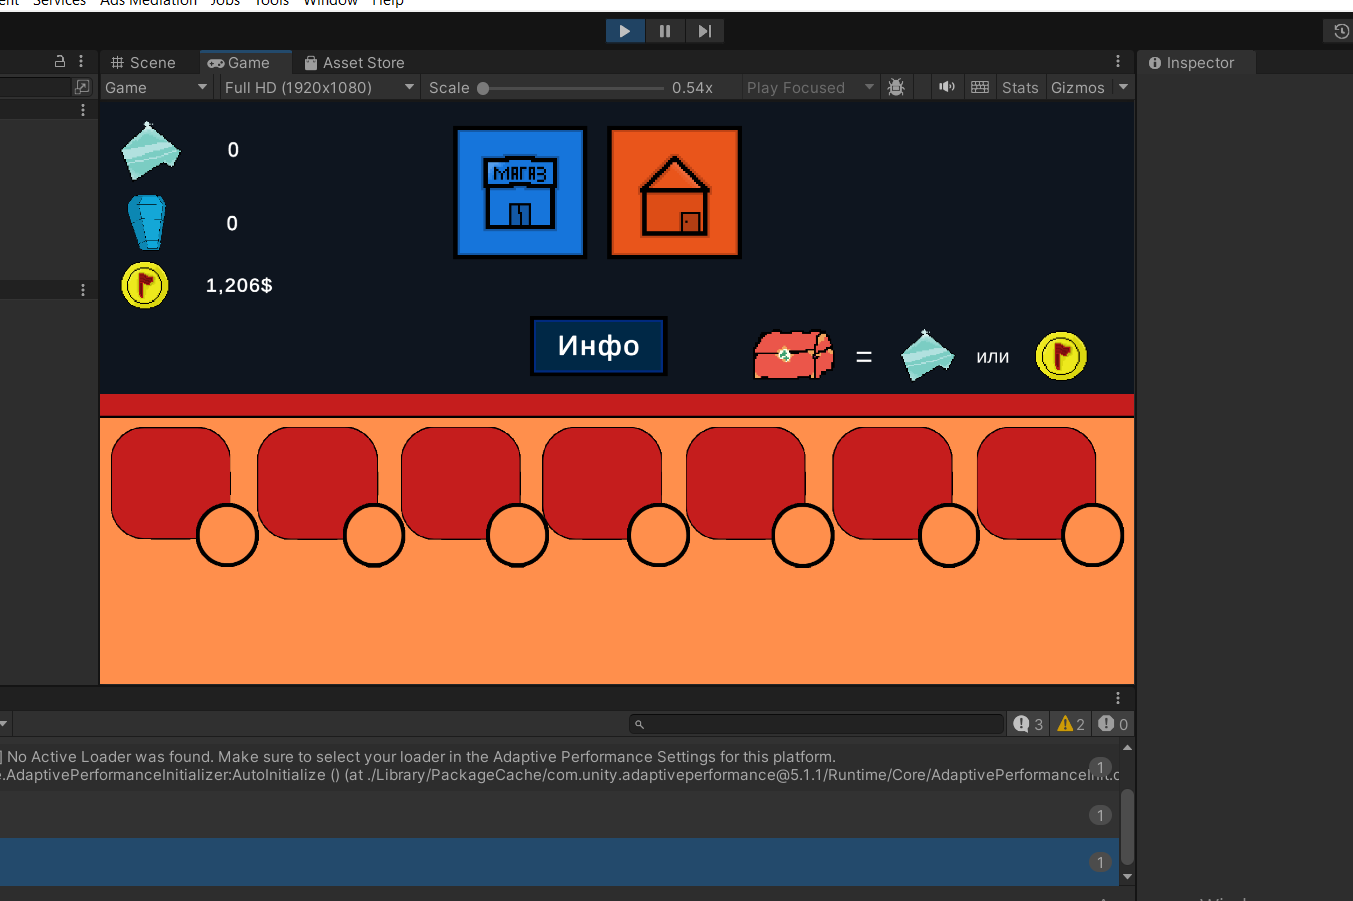Switch to the Scene tab
Viewport: 1353px width, 901px height.
click(143, 62)
